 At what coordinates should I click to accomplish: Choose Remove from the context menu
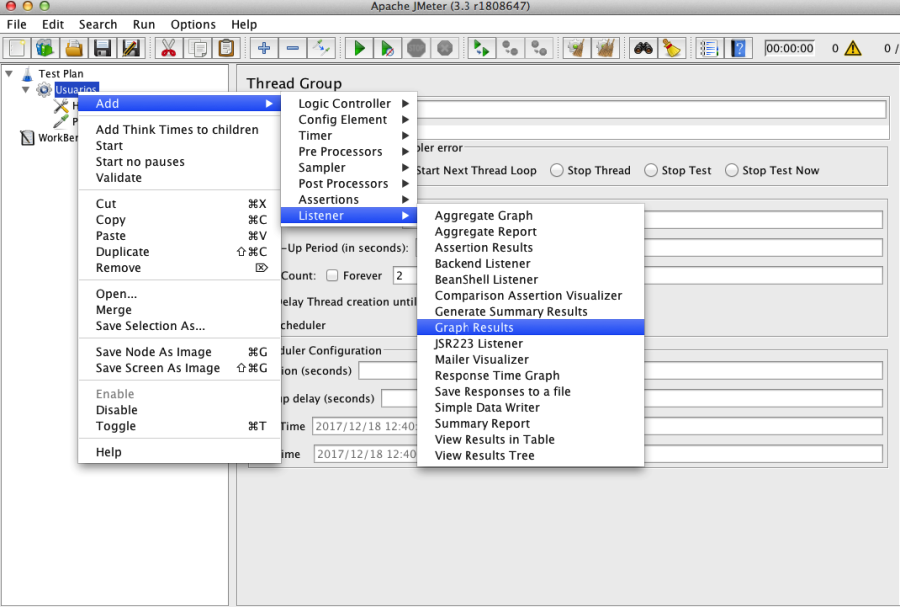179,268
